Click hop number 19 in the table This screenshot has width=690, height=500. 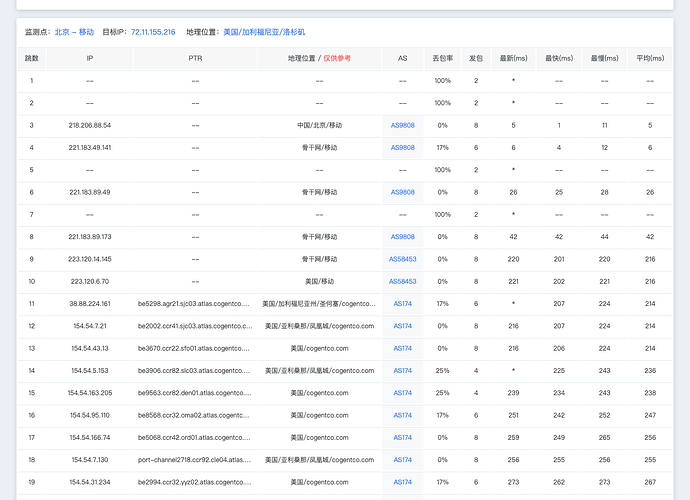click(32, 482)
